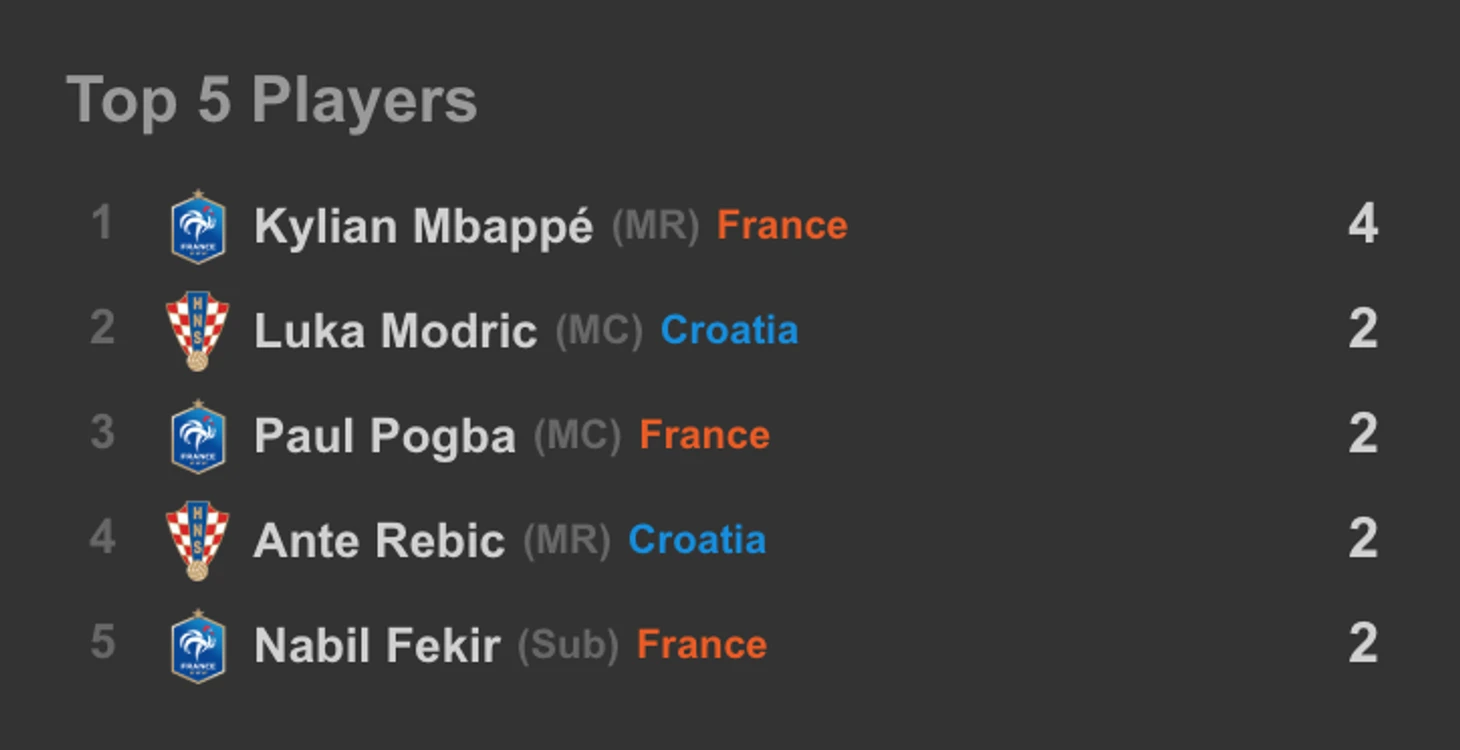
Task: Click Croatia team link next to Rebic
Action: (x=697, y=540)
